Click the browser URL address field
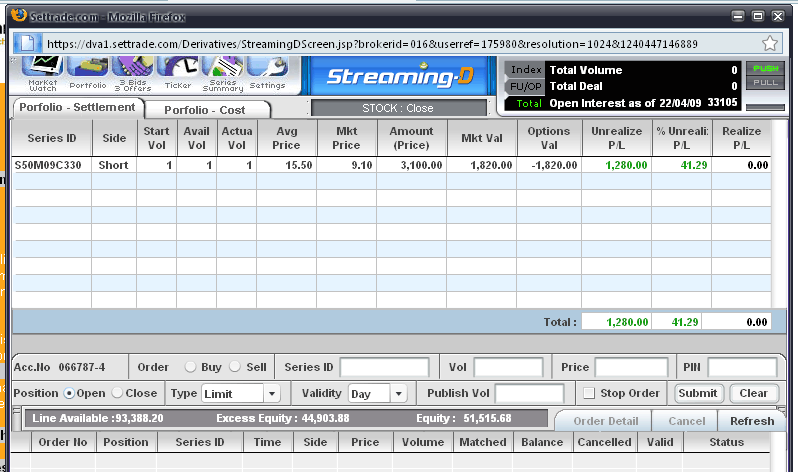This screenshot has height=472, width=798. pos(400,44)
